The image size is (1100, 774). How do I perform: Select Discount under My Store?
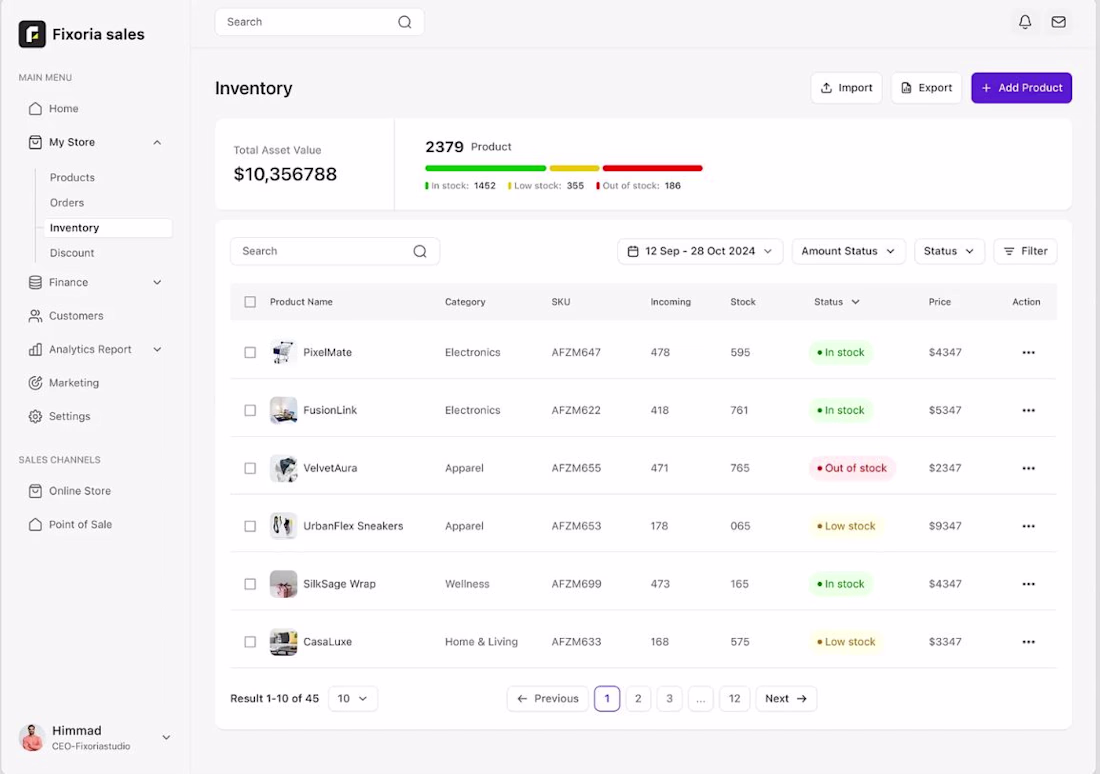pos(72,253)
